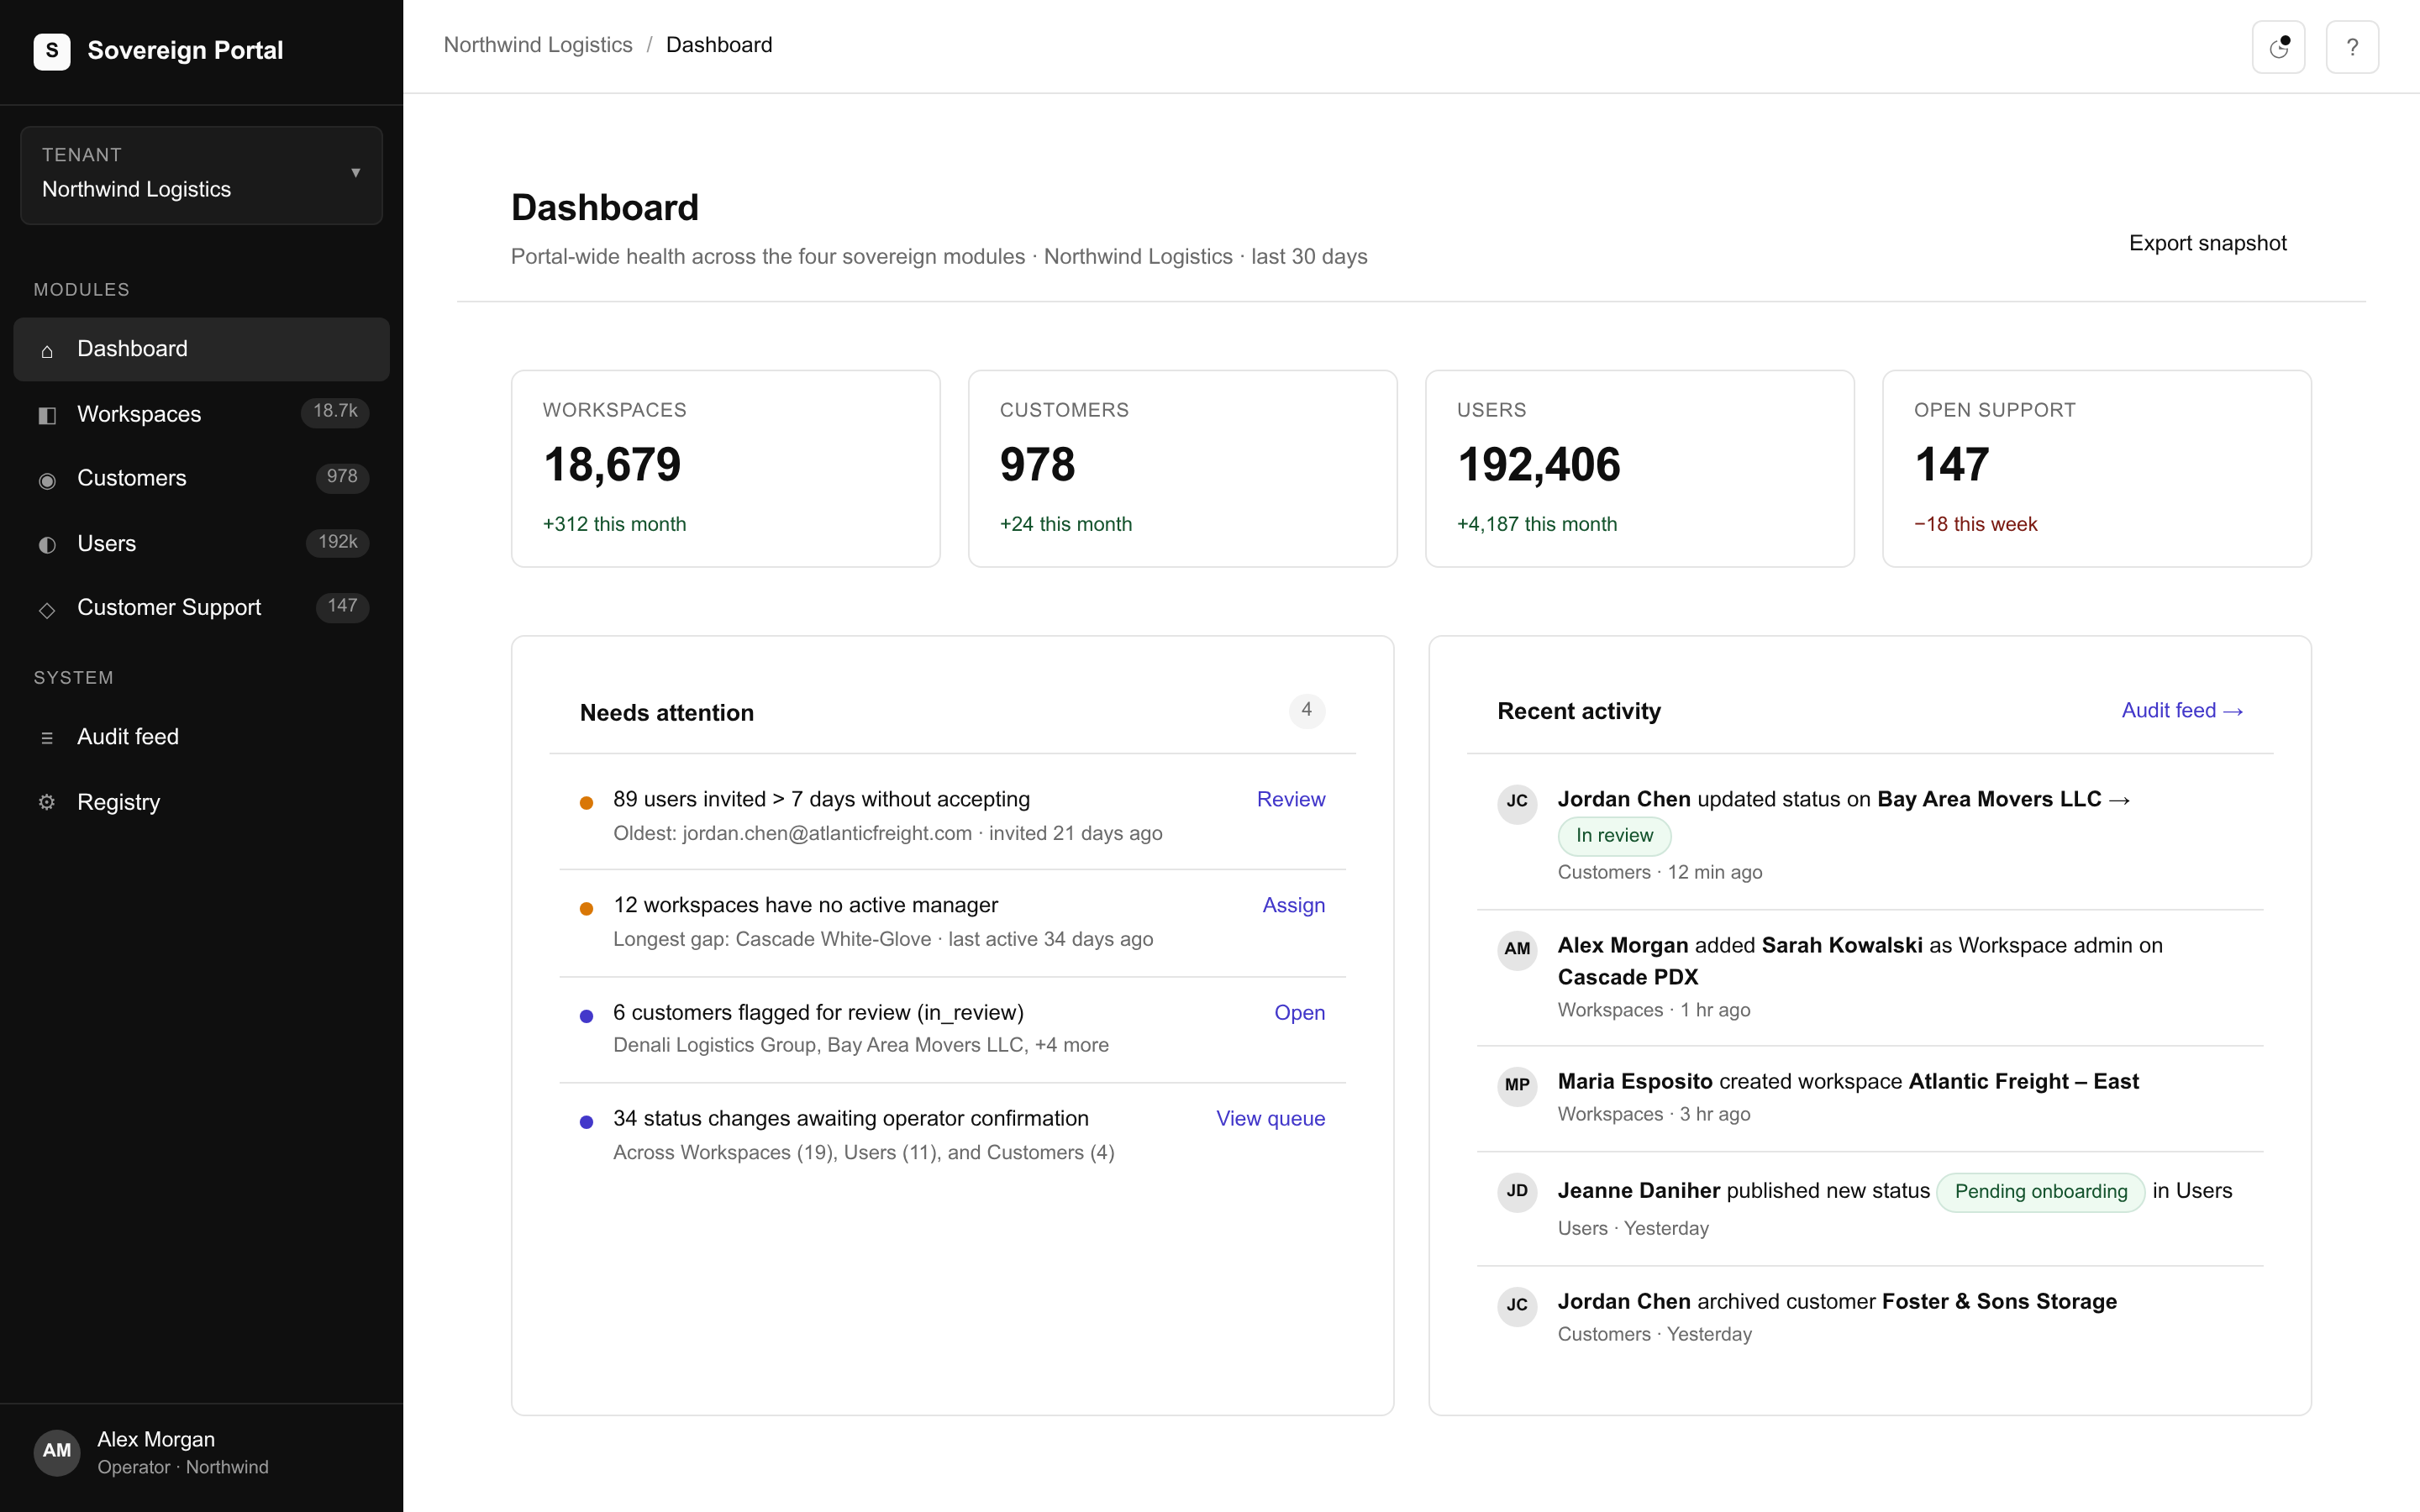Click the Users half-circle sidebar icon
The height and width of the screenshot is (1512, 2420).
pyautogui.click(x=47, y=545)
